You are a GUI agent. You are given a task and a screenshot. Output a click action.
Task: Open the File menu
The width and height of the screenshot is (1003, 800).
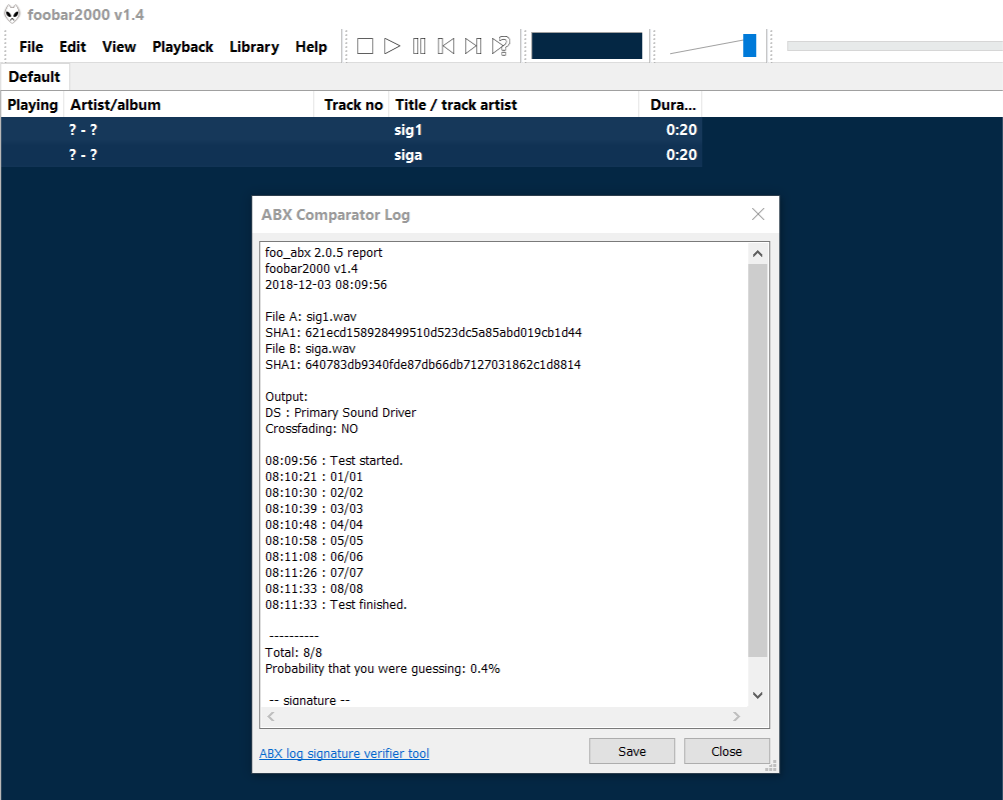[31, 47]
